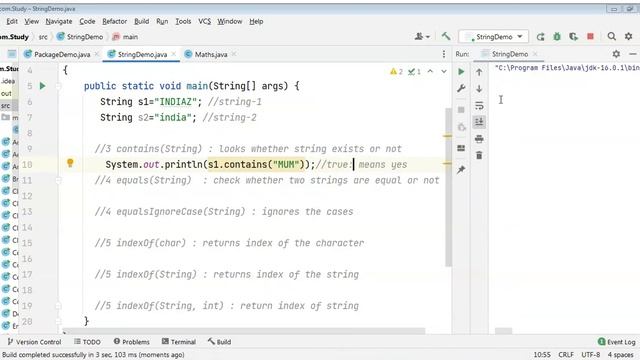Open the editor tabs options menu
This screenshot has height=360, width=640.
(x=444, y=54)
